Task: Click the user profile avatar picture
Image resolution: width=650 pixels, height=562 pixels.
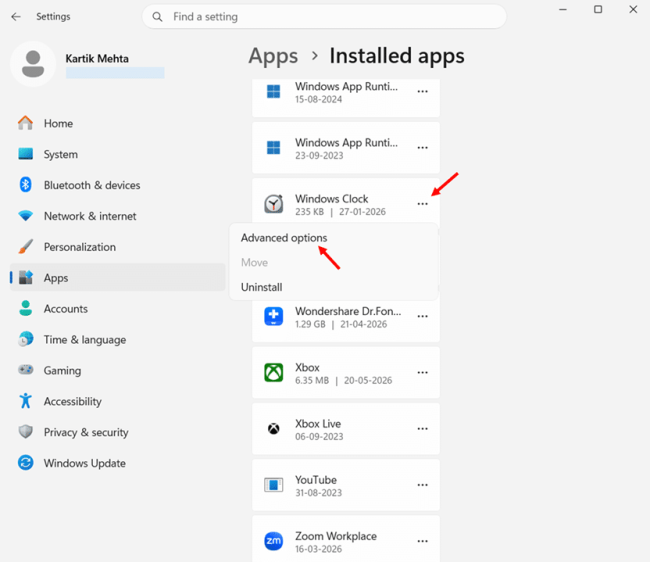Action: (33, 63)
